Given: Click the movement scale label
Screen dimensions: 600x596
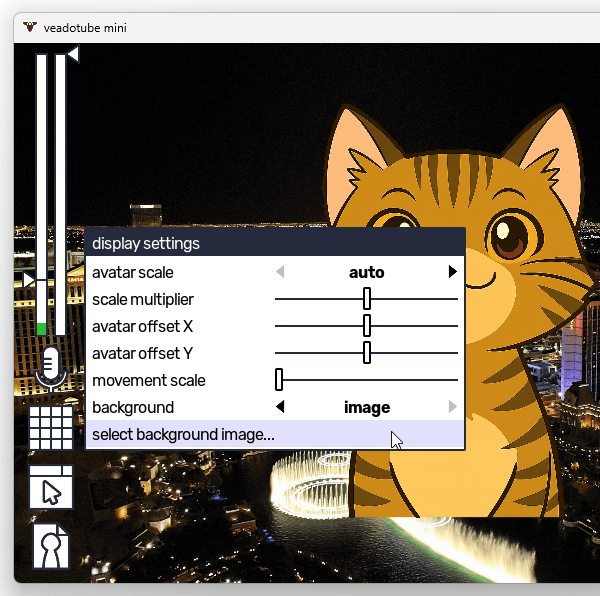Looking at the screenshot, I should (149, 380).
